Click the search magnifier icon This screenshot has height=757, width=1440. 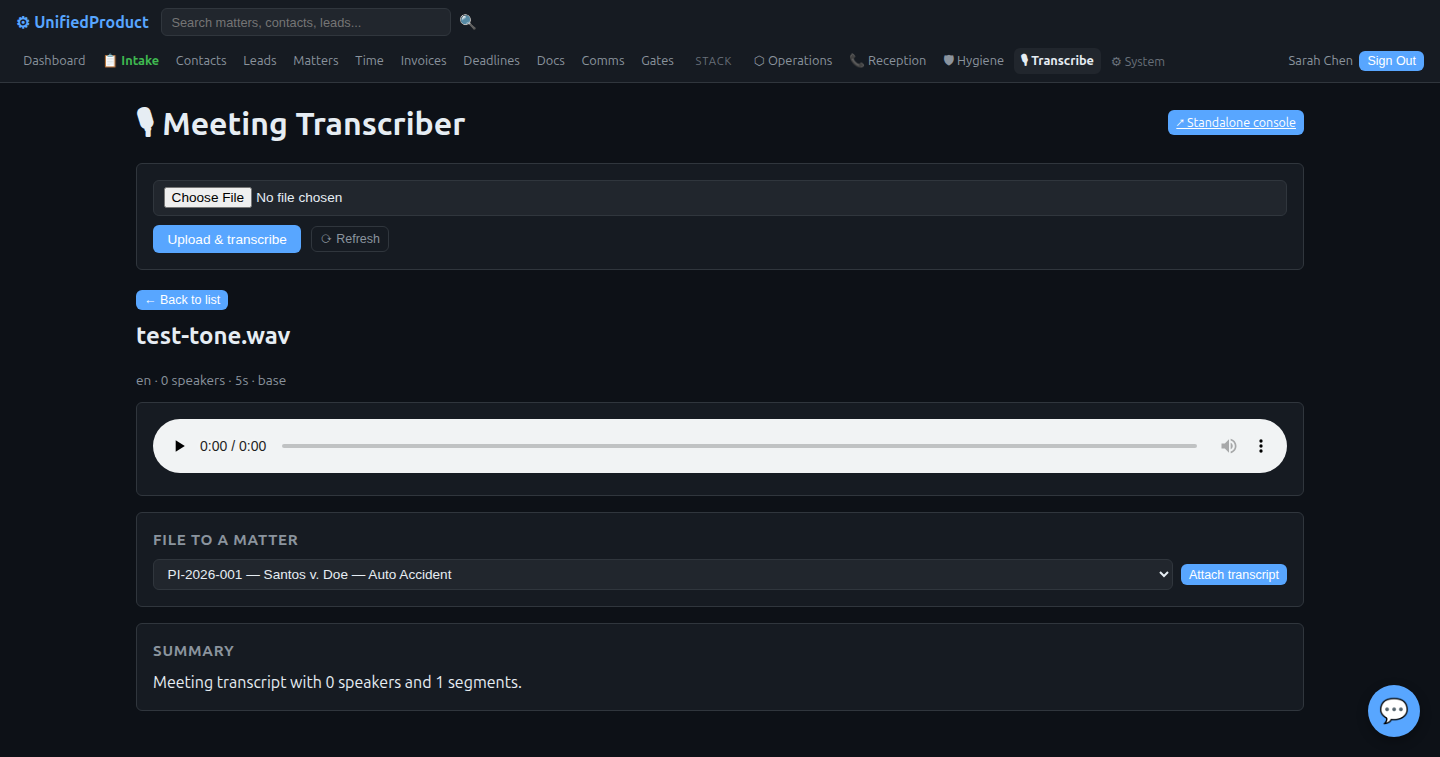click(468, 22)
